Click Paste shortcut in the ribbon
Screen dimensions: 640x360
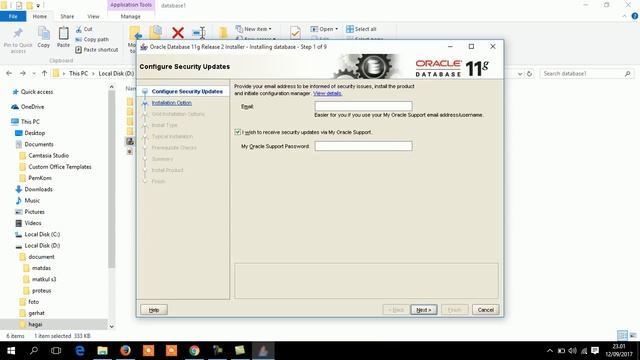[x=97, y=49]
